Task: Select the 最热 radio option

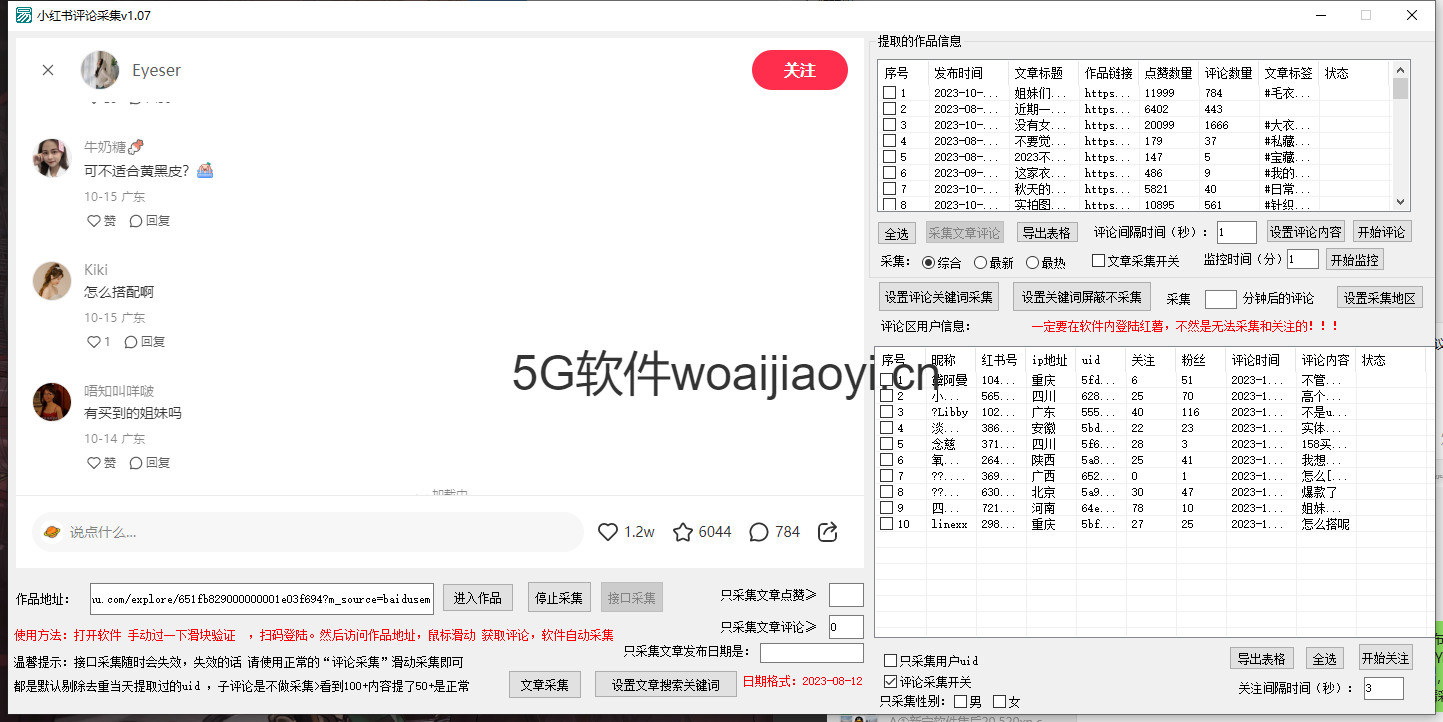Action: click(x=1033, y=263)
